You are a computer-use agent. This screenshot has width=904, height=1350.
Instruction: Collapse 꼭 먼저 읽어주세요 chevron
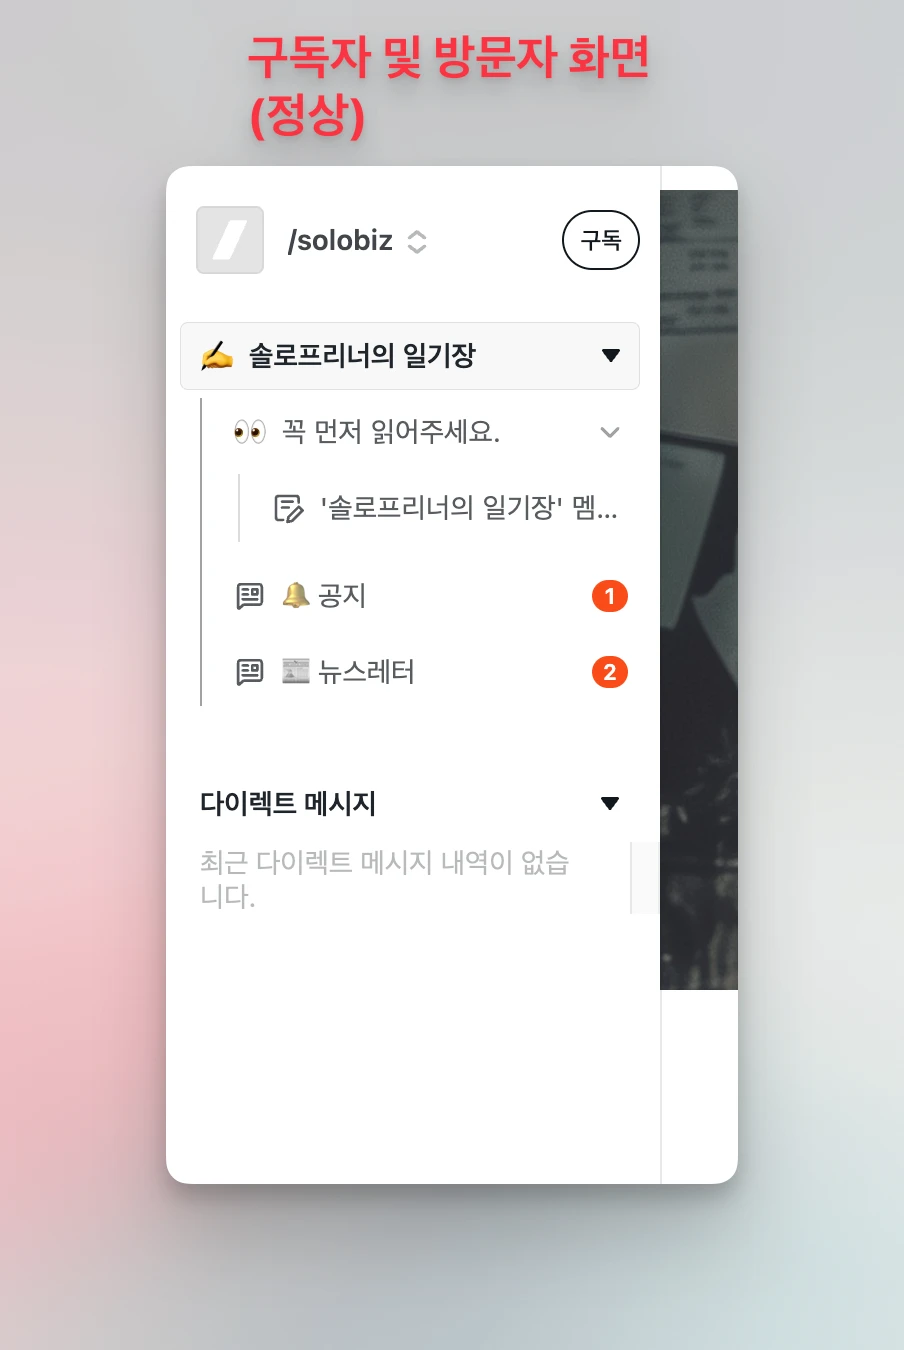click(610, 432)
